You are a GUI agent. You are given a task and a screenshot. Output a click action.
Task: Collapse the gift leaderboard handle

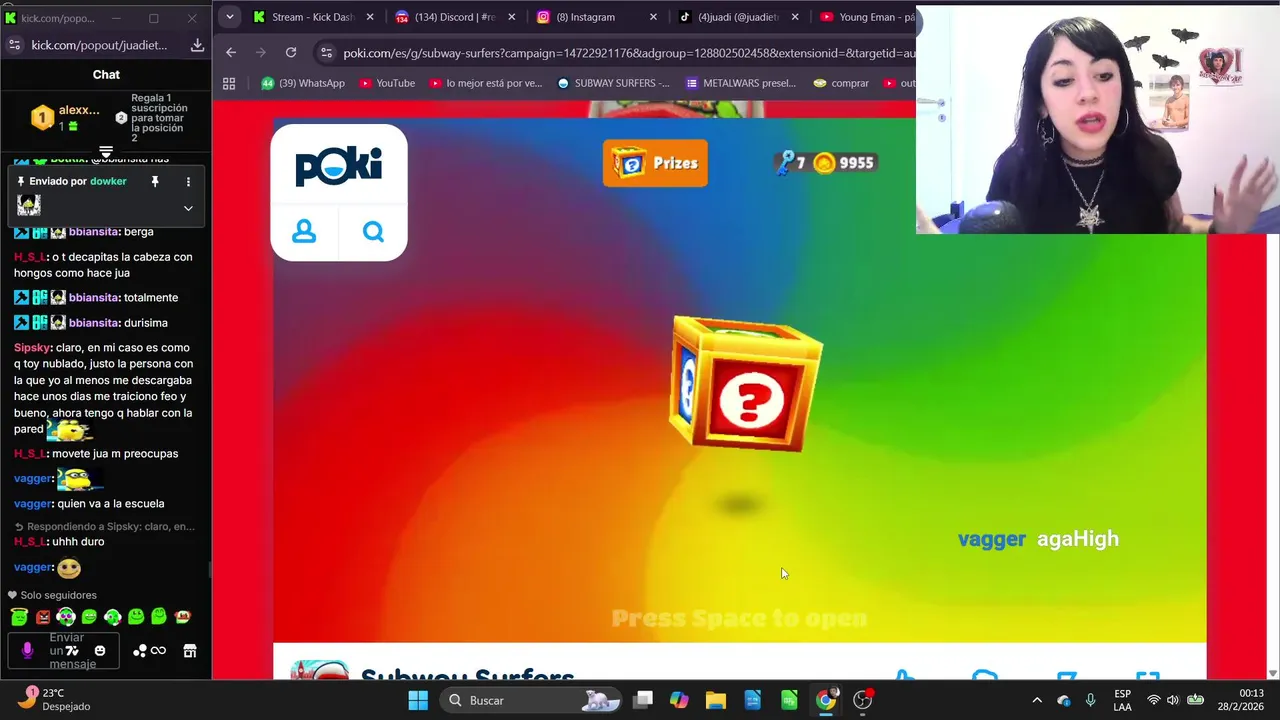point(106,152)
